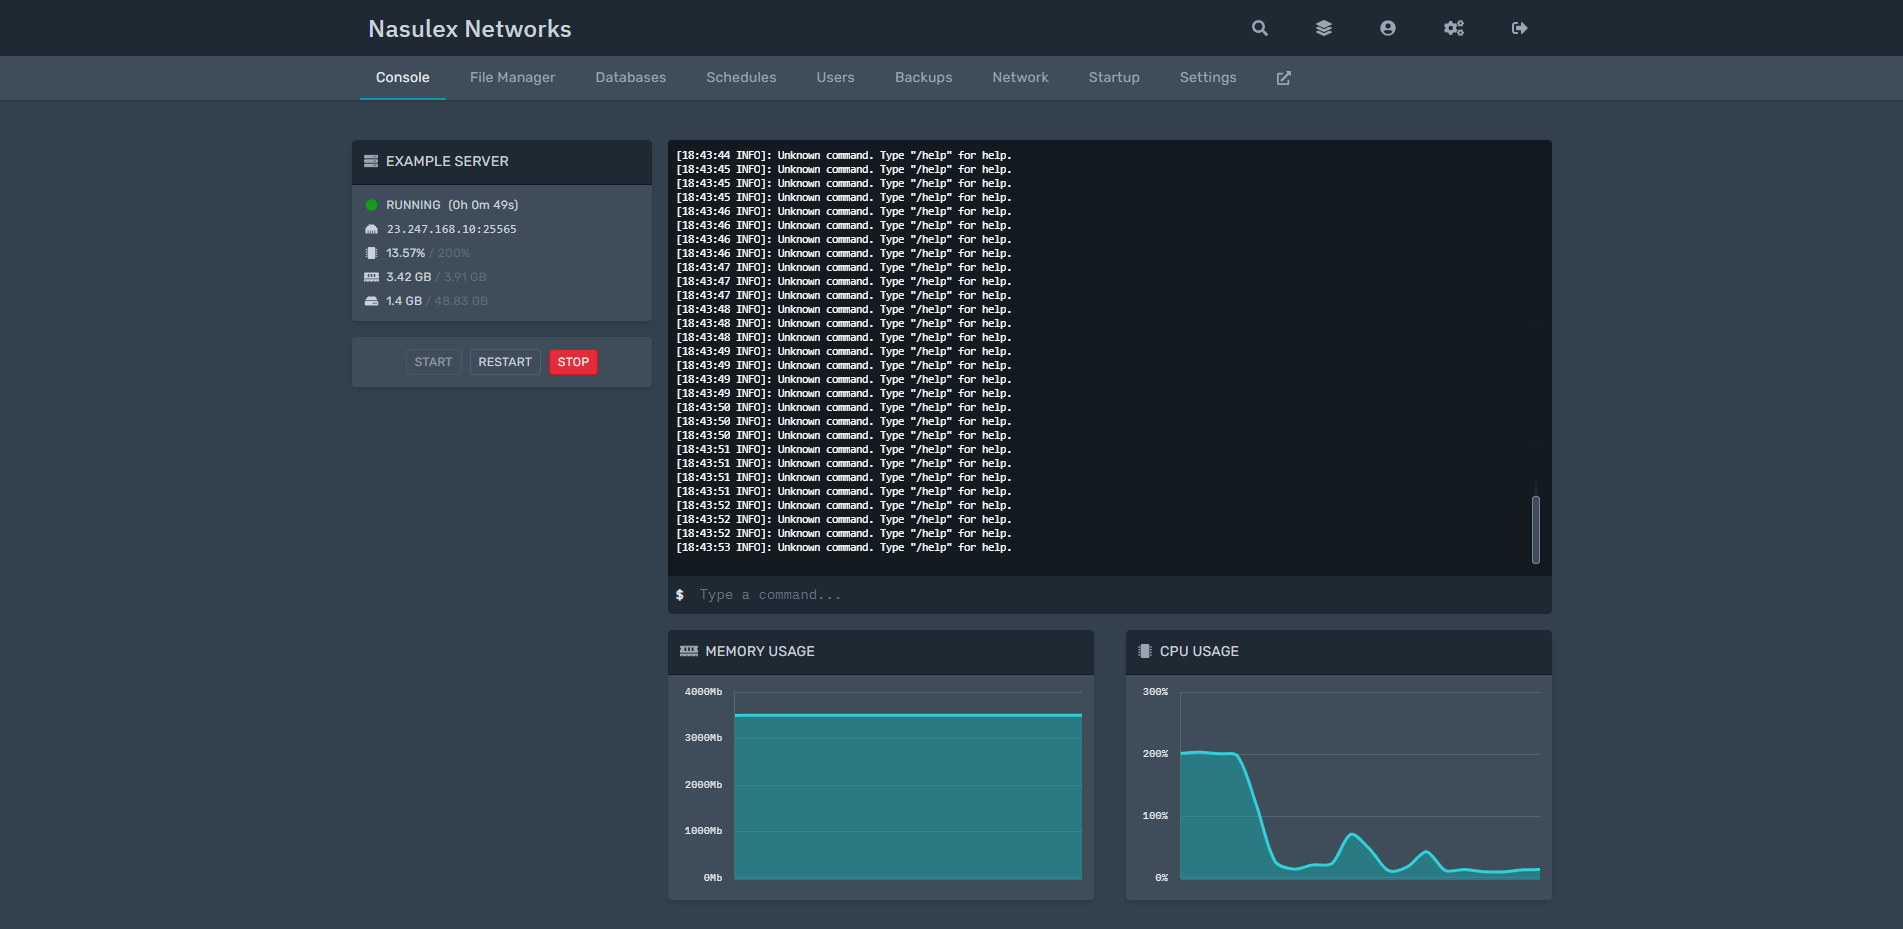Focus the 'Type a command...' input field
Image resolution: width=1903 pixels, height=929 pixels.
[x=1110, y=595]
